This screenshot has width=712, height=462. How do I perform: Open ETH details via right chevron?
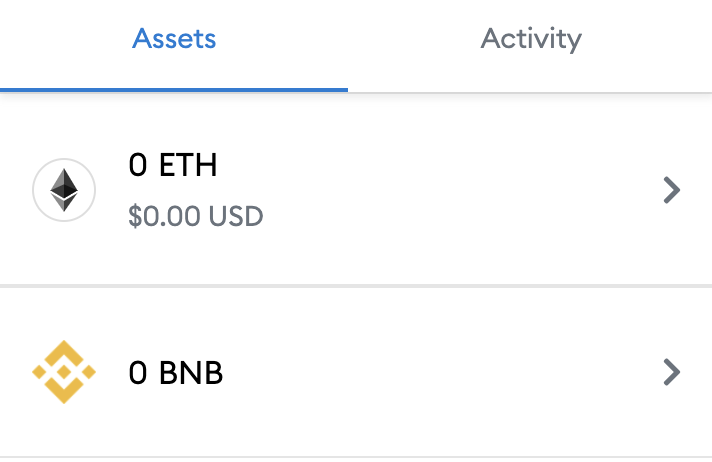click(x=672, y=190)
